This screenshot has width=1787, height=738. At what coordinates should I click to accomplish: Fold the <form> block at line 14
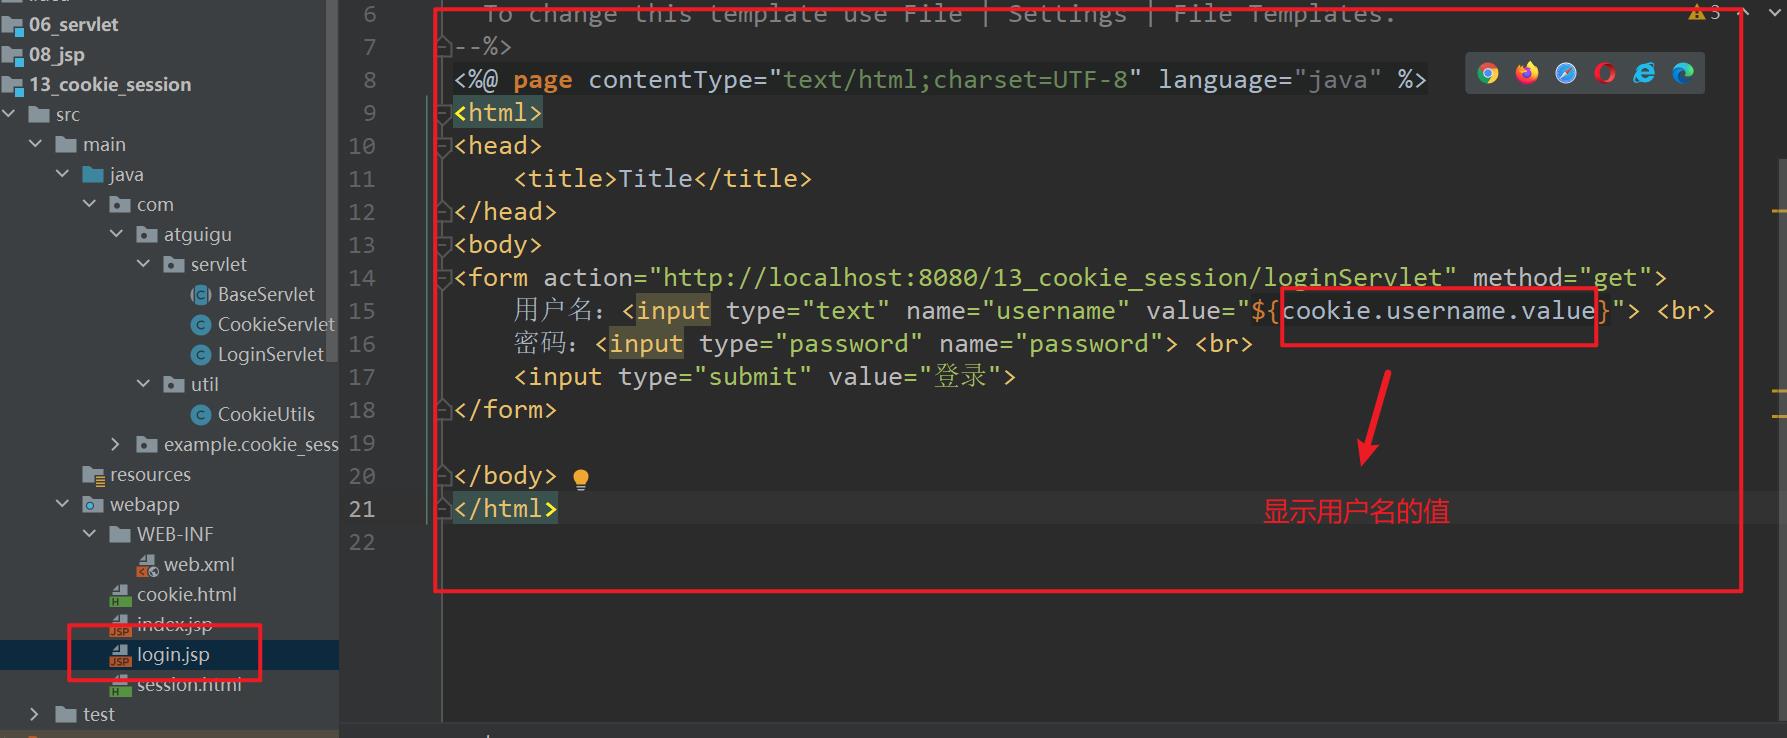(444, 279)
